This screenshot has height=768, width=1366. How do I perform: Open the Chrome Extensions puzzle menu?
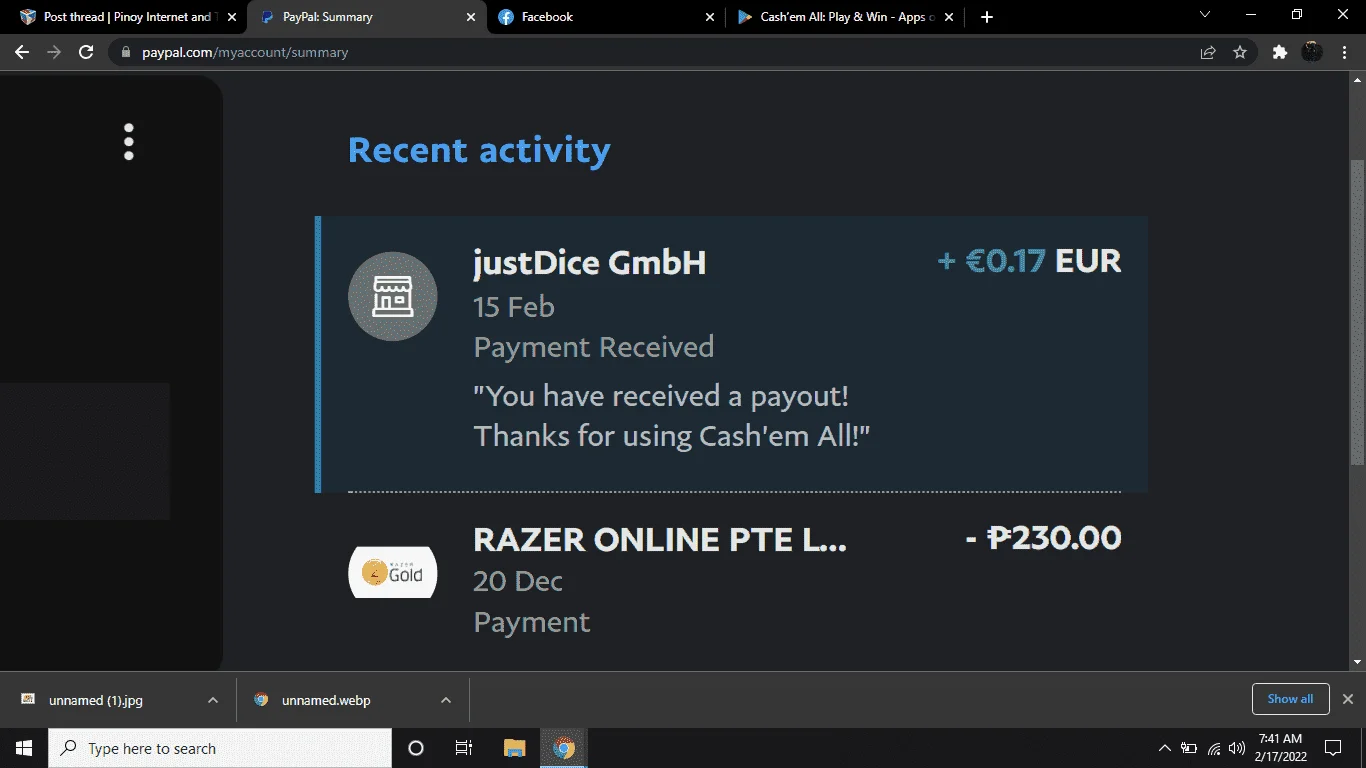pyautogui.click(x=1279, y=52)
